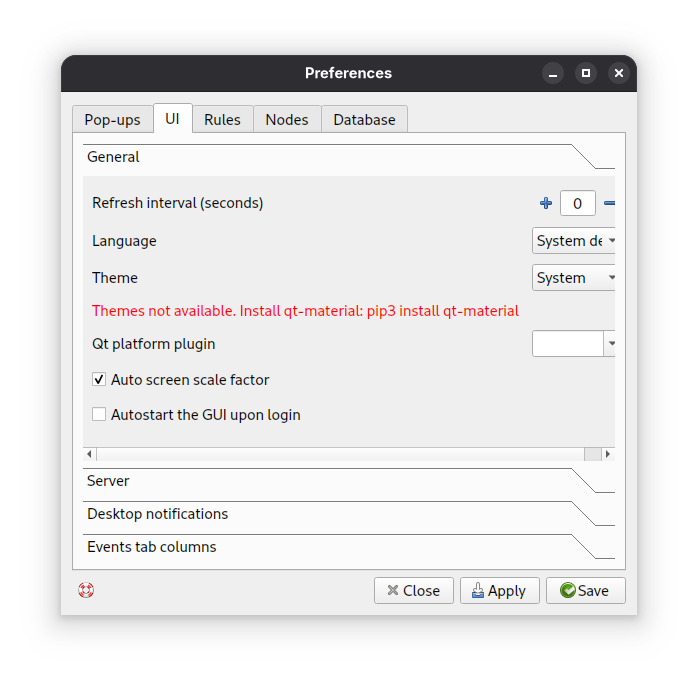Click the 'Preferences' window title

pyautogui.click(x=348, y=73)
